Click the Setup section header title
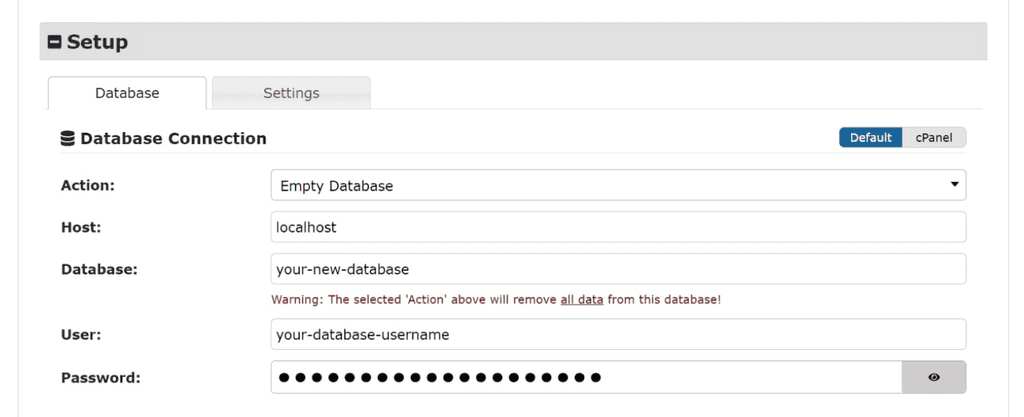 point(97,42)
